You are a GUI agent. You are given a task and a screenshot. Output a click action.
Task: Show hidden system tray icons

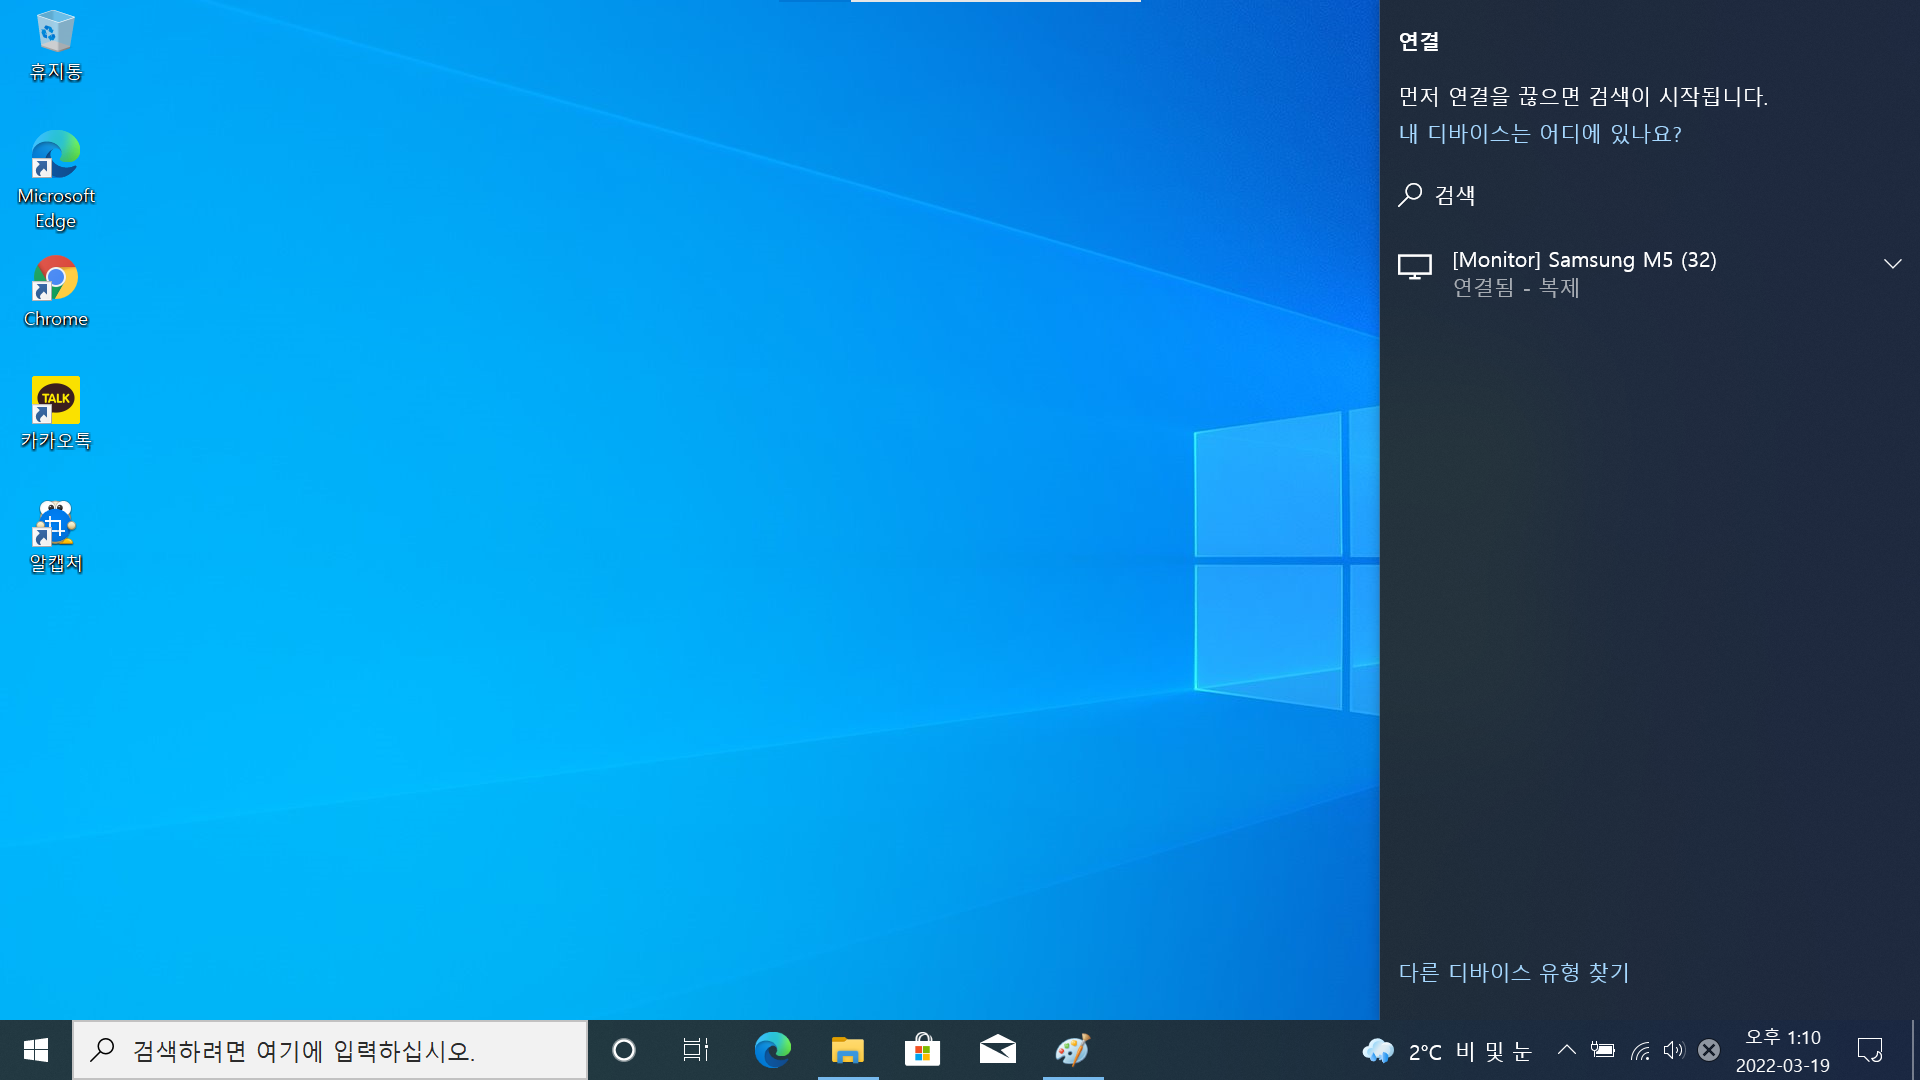[x=1567, y=1050]
